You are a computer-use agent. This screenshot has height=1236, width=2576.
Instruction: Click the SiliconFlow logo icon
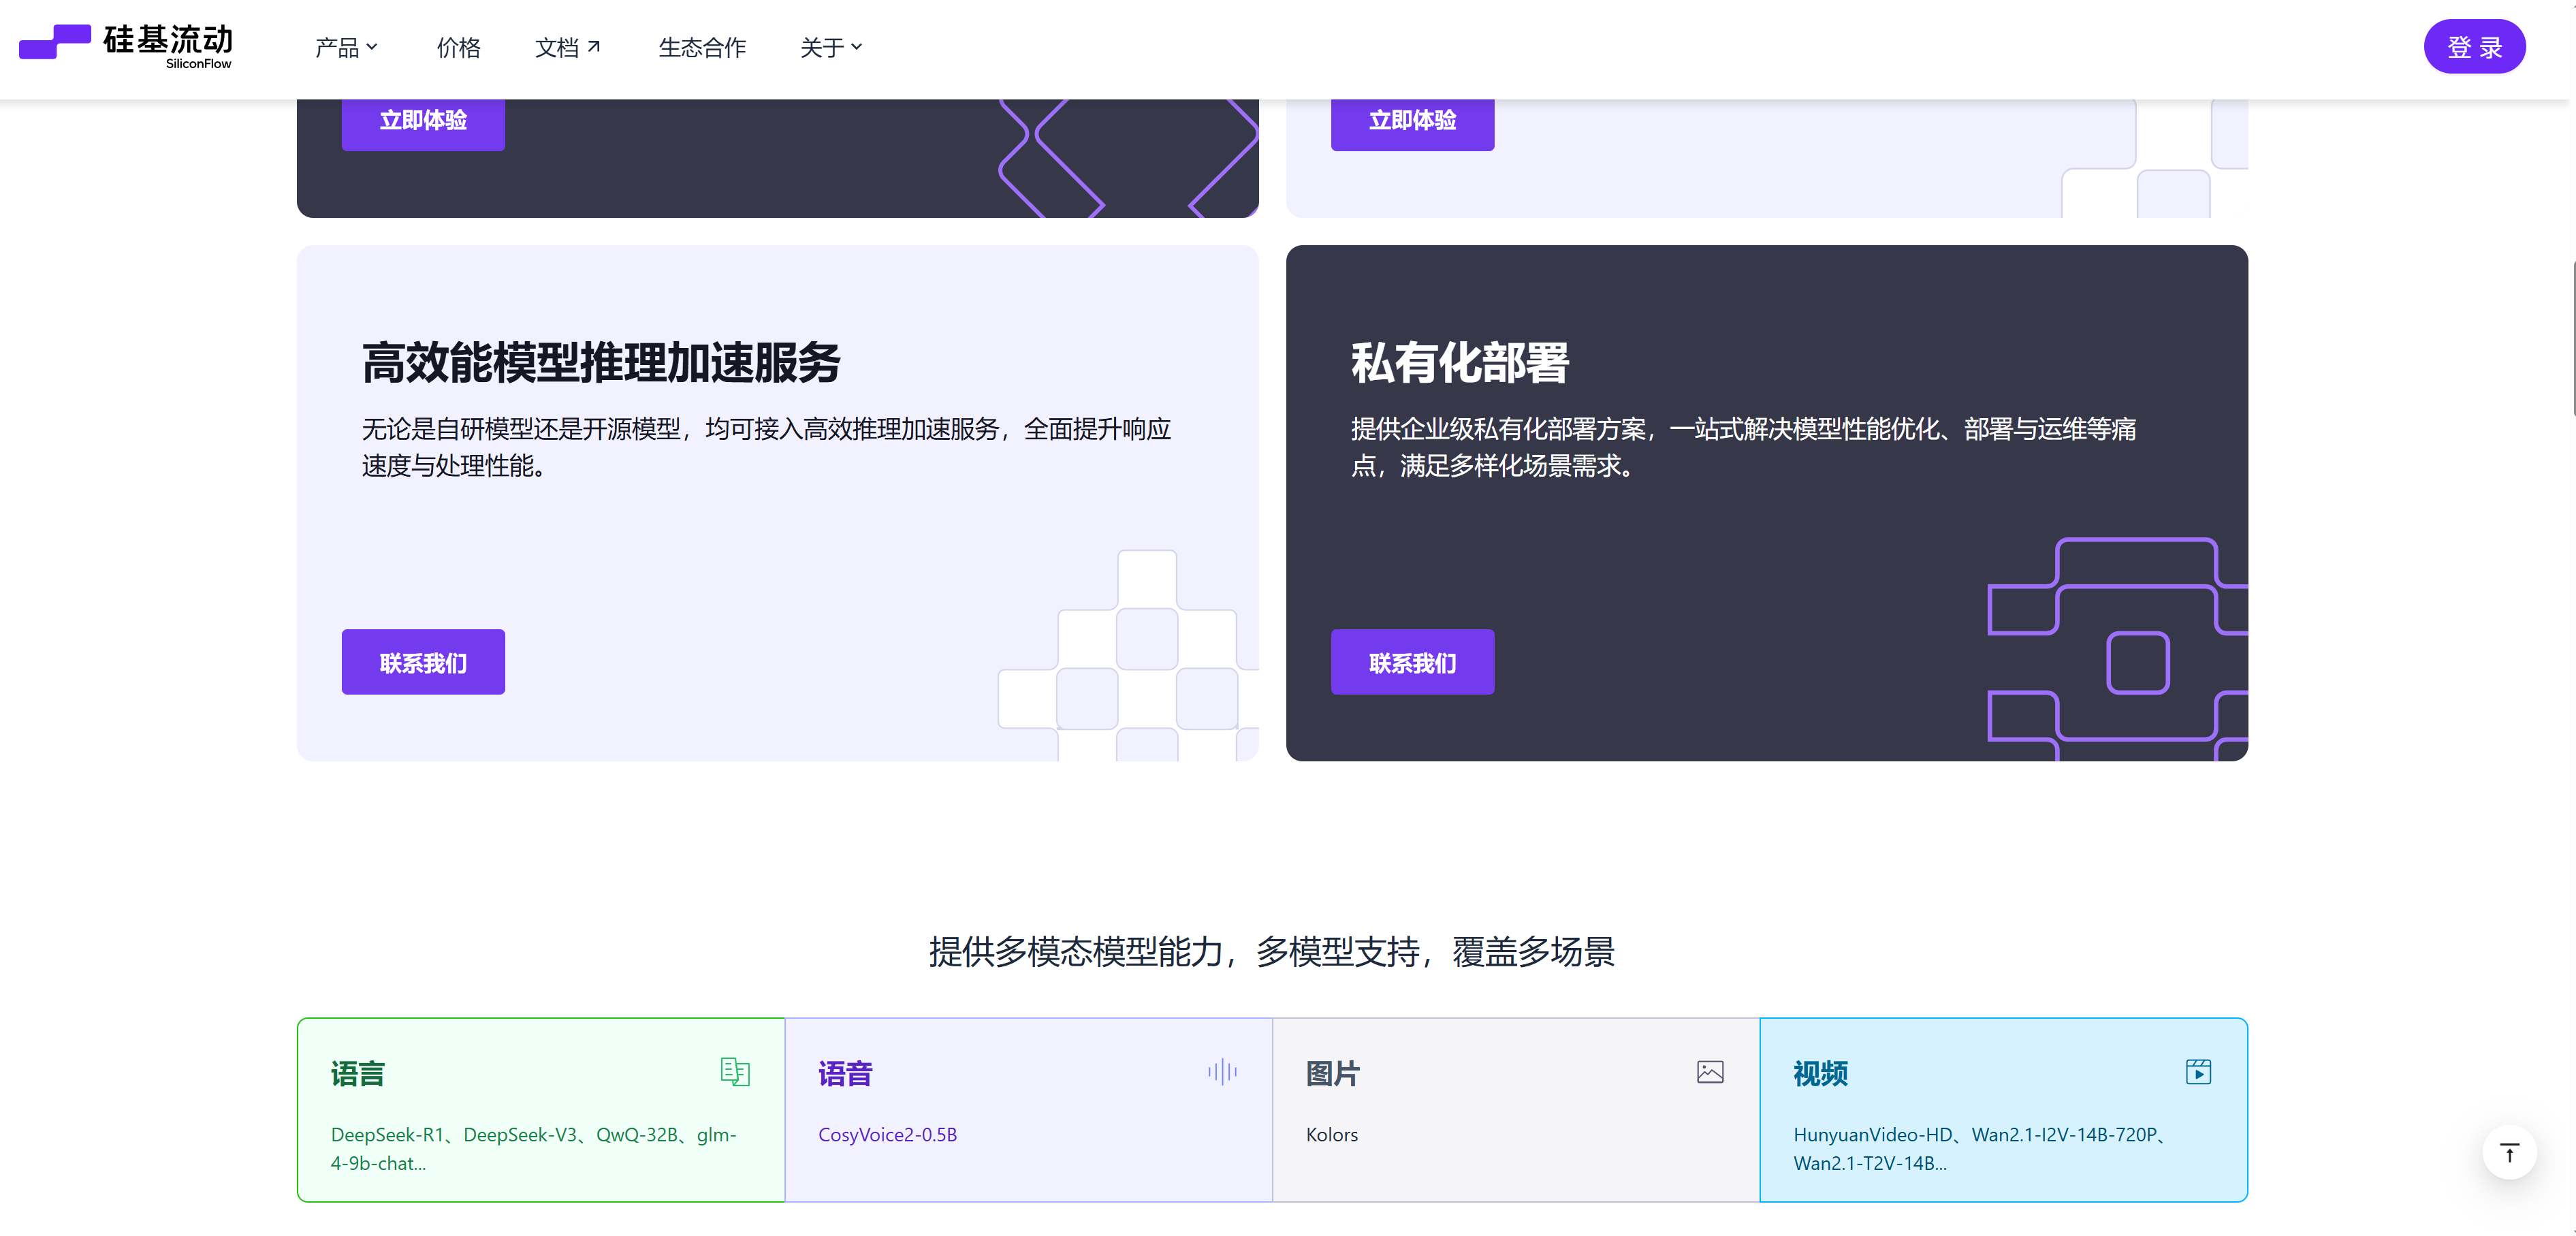point(55,42)
